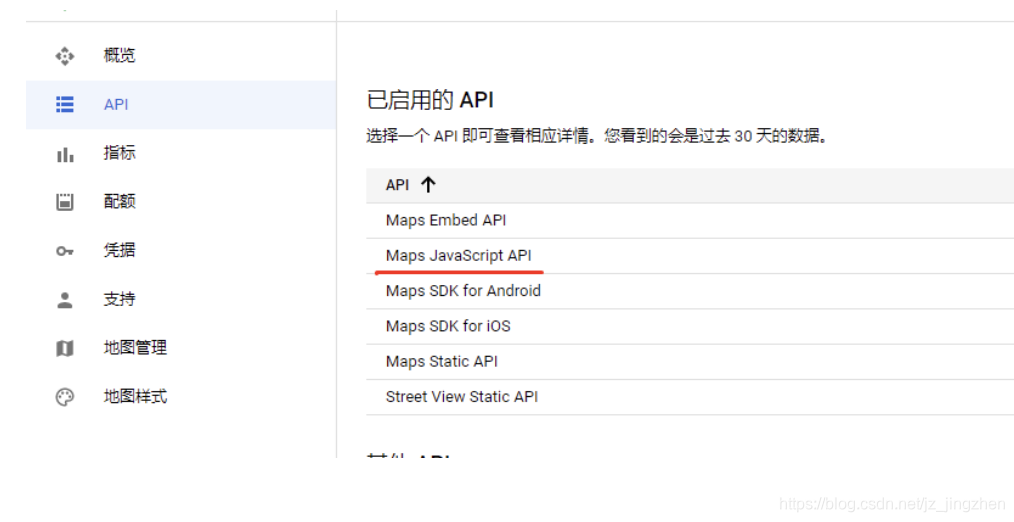
Task: Sort by API column arrow
Action: [x=428, y=185]
